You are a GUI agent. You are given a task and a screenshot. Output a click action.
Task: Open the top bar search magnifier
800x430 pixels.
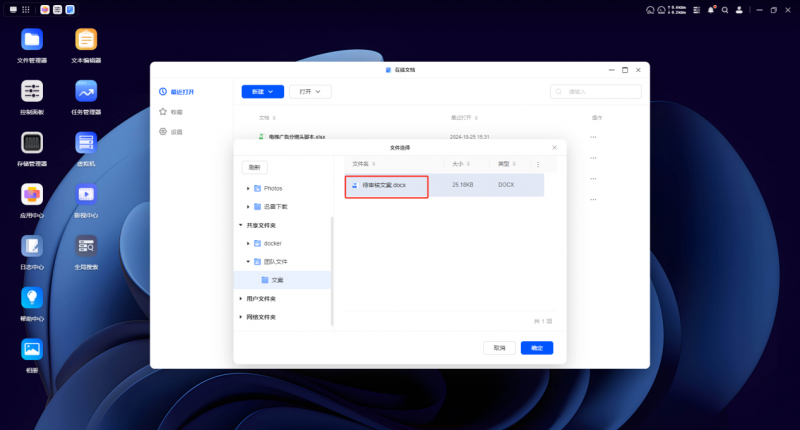click(x=725, y=10)
